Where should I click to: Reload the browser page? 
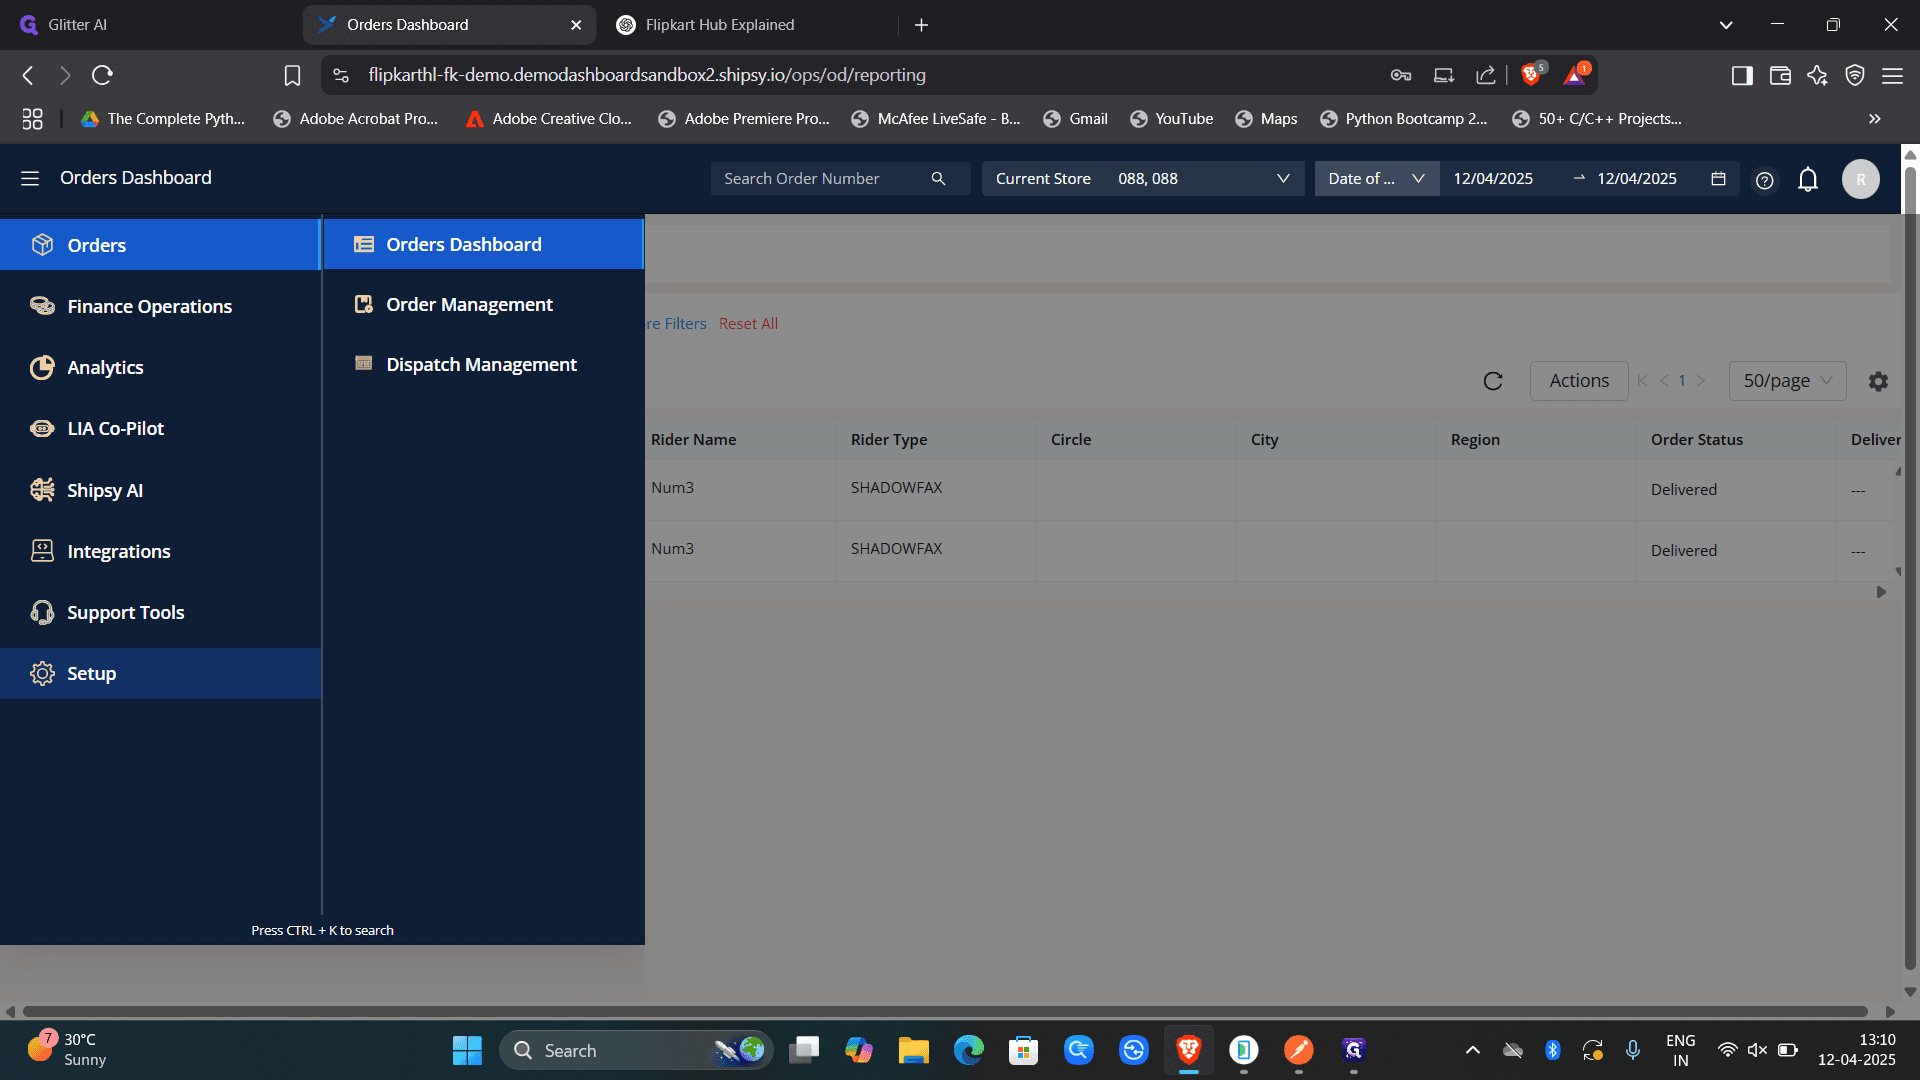pos(102,75)
